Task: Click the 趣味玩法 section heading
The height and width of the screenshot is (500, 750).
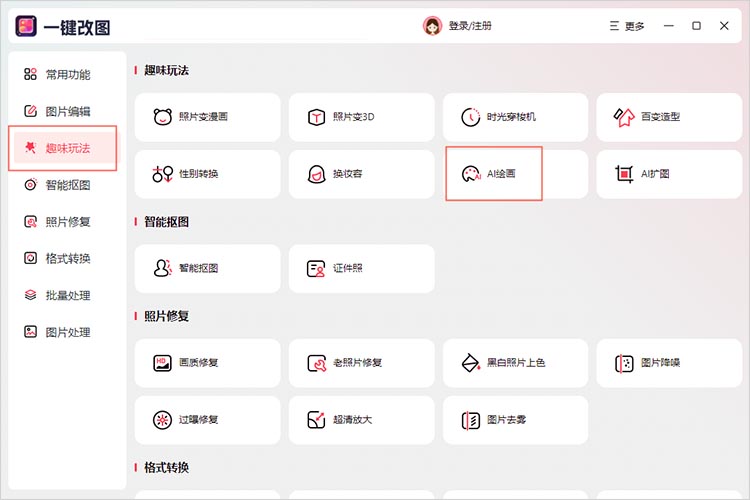Action: pos(166,70)
